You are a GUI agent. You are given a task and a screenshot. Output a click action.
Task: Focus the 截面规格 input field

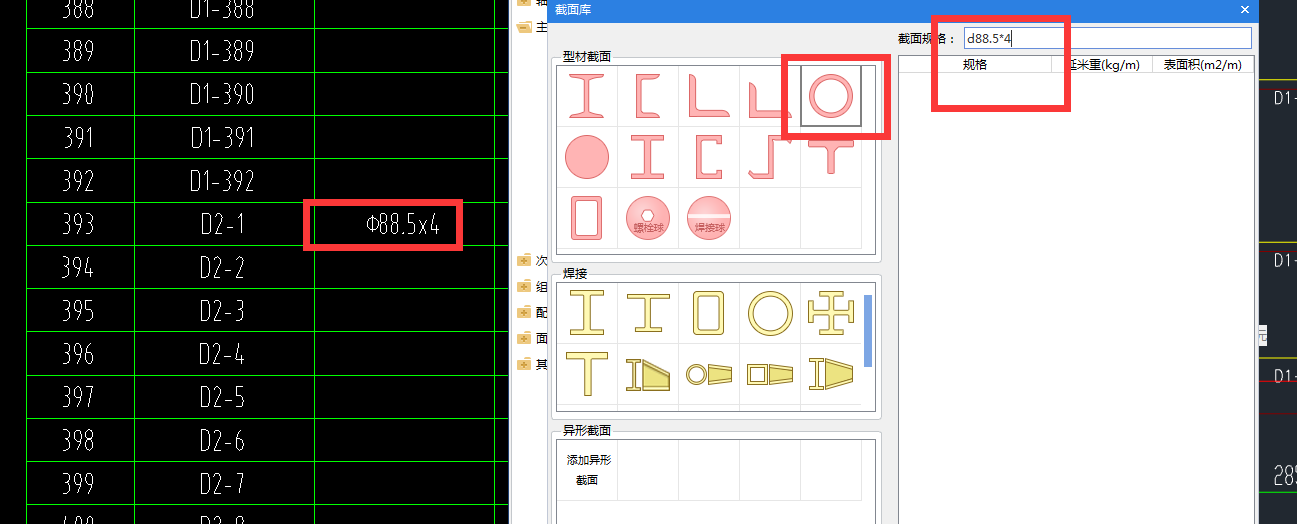point(1107,38)
